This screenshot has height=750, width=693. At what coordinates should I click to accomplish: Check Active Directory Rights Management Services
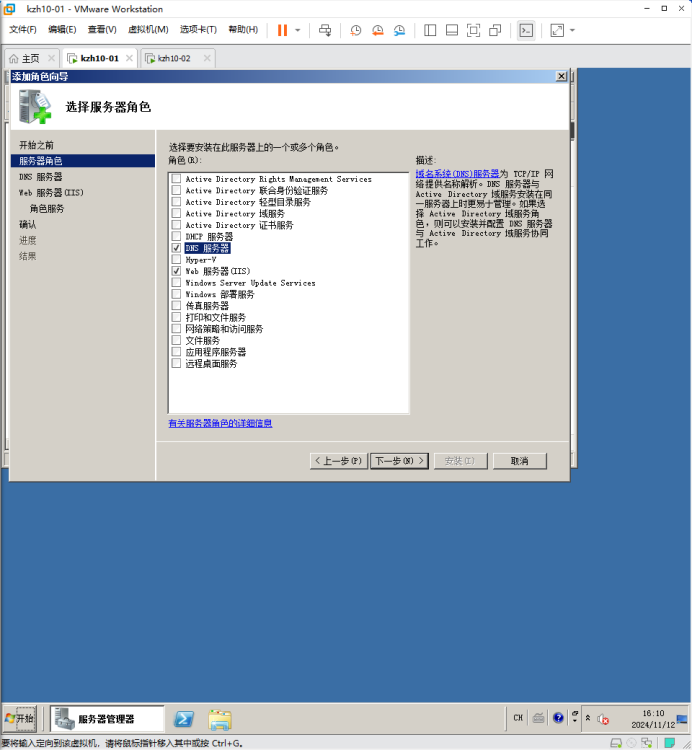coord(176,179)
